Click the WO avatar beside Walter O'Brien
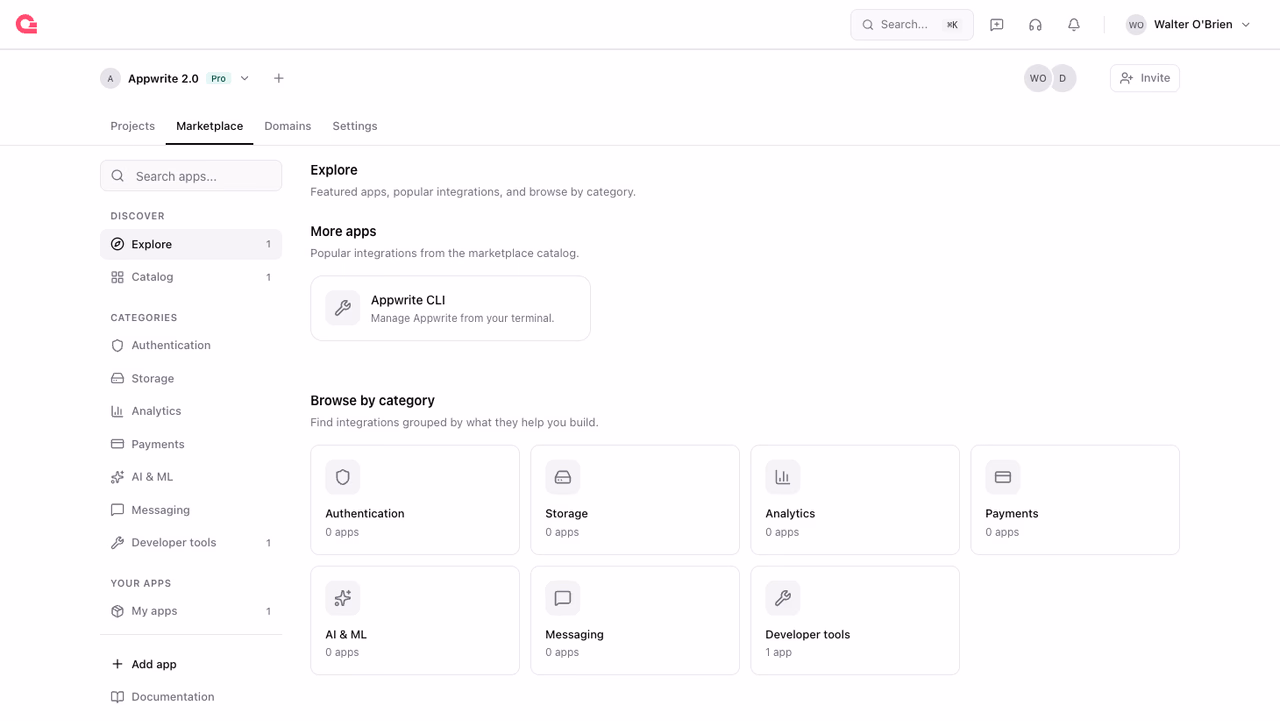 pos(1136,25)
